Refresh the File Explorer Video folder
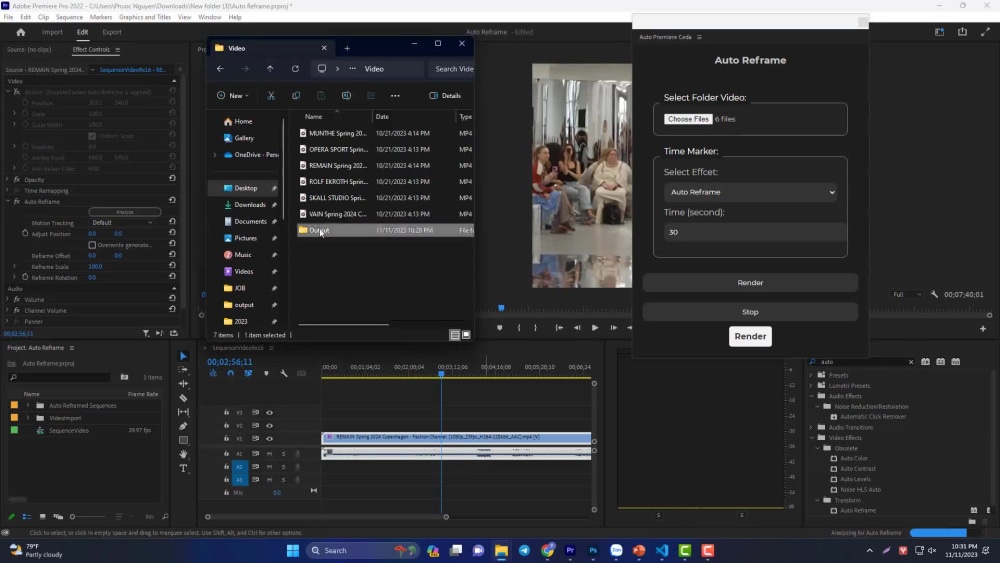Viewport: 1000px width, 563px height. coord(295,69)
